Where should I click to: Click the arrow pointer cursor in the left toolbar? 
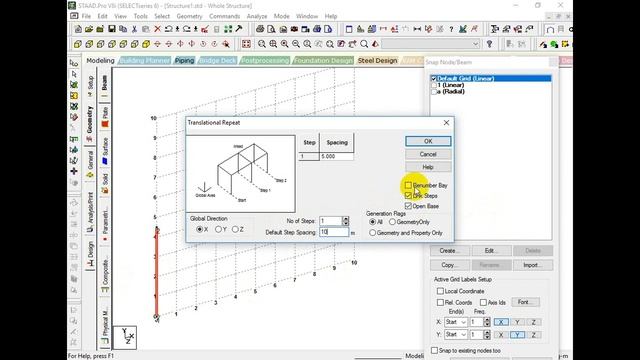(x=74, y=74)
